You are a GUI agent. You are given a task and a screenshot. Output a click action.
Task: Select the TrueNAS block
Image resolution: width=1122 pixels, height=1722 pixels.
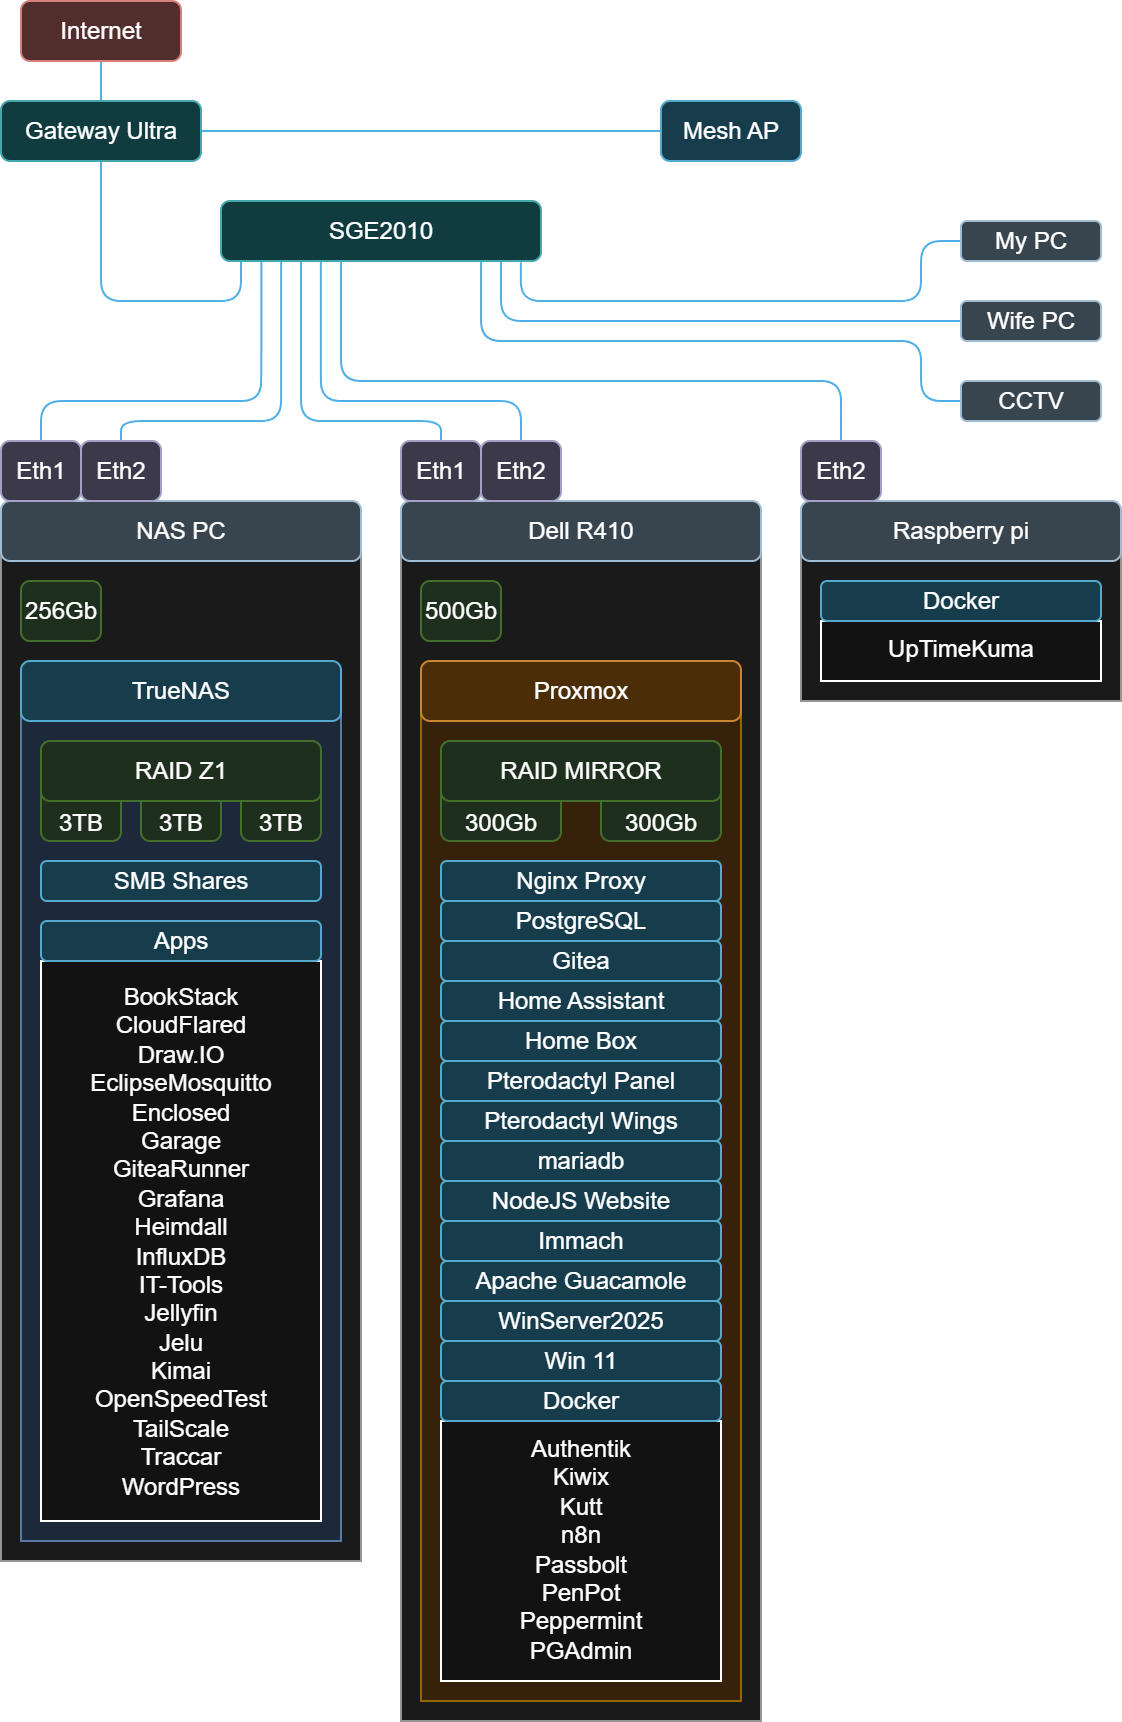pyautogui.click(x=181, y=691)
